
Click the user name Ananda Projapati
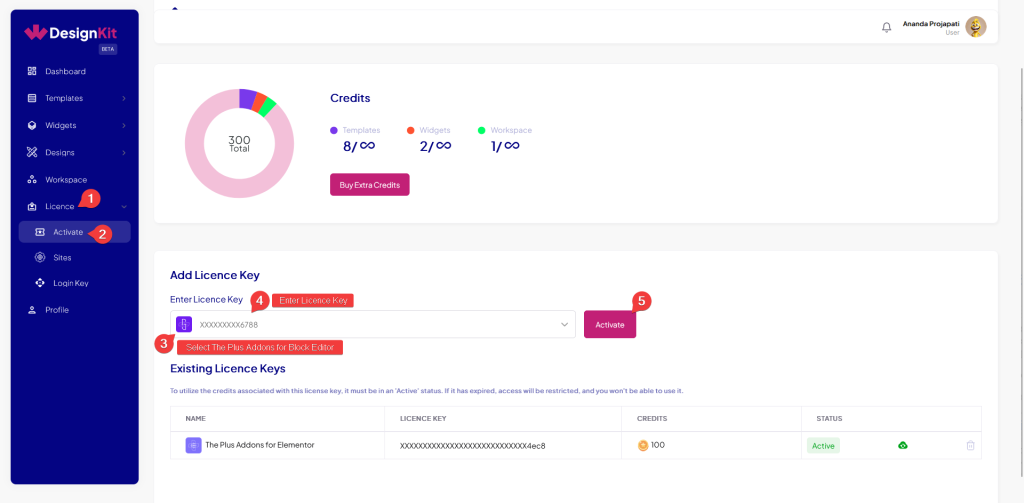click(931, 24)
